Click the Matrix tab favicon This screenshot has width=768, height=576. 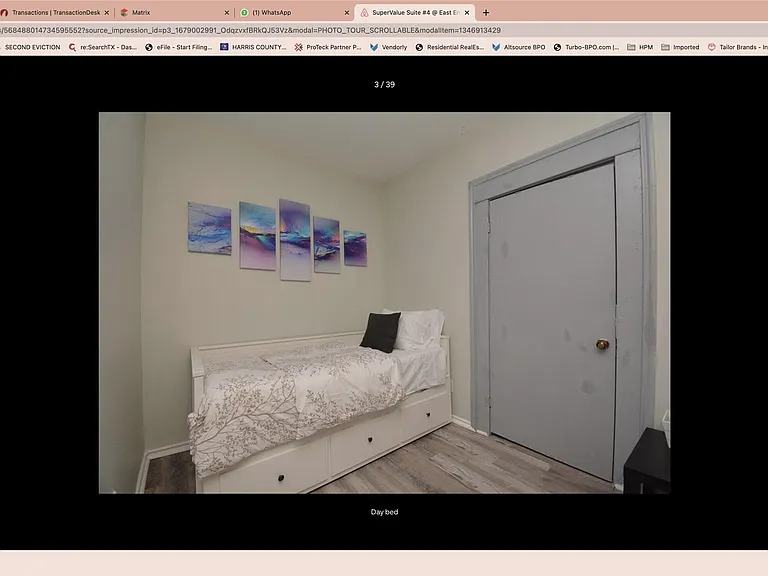(x=124, y=13)
